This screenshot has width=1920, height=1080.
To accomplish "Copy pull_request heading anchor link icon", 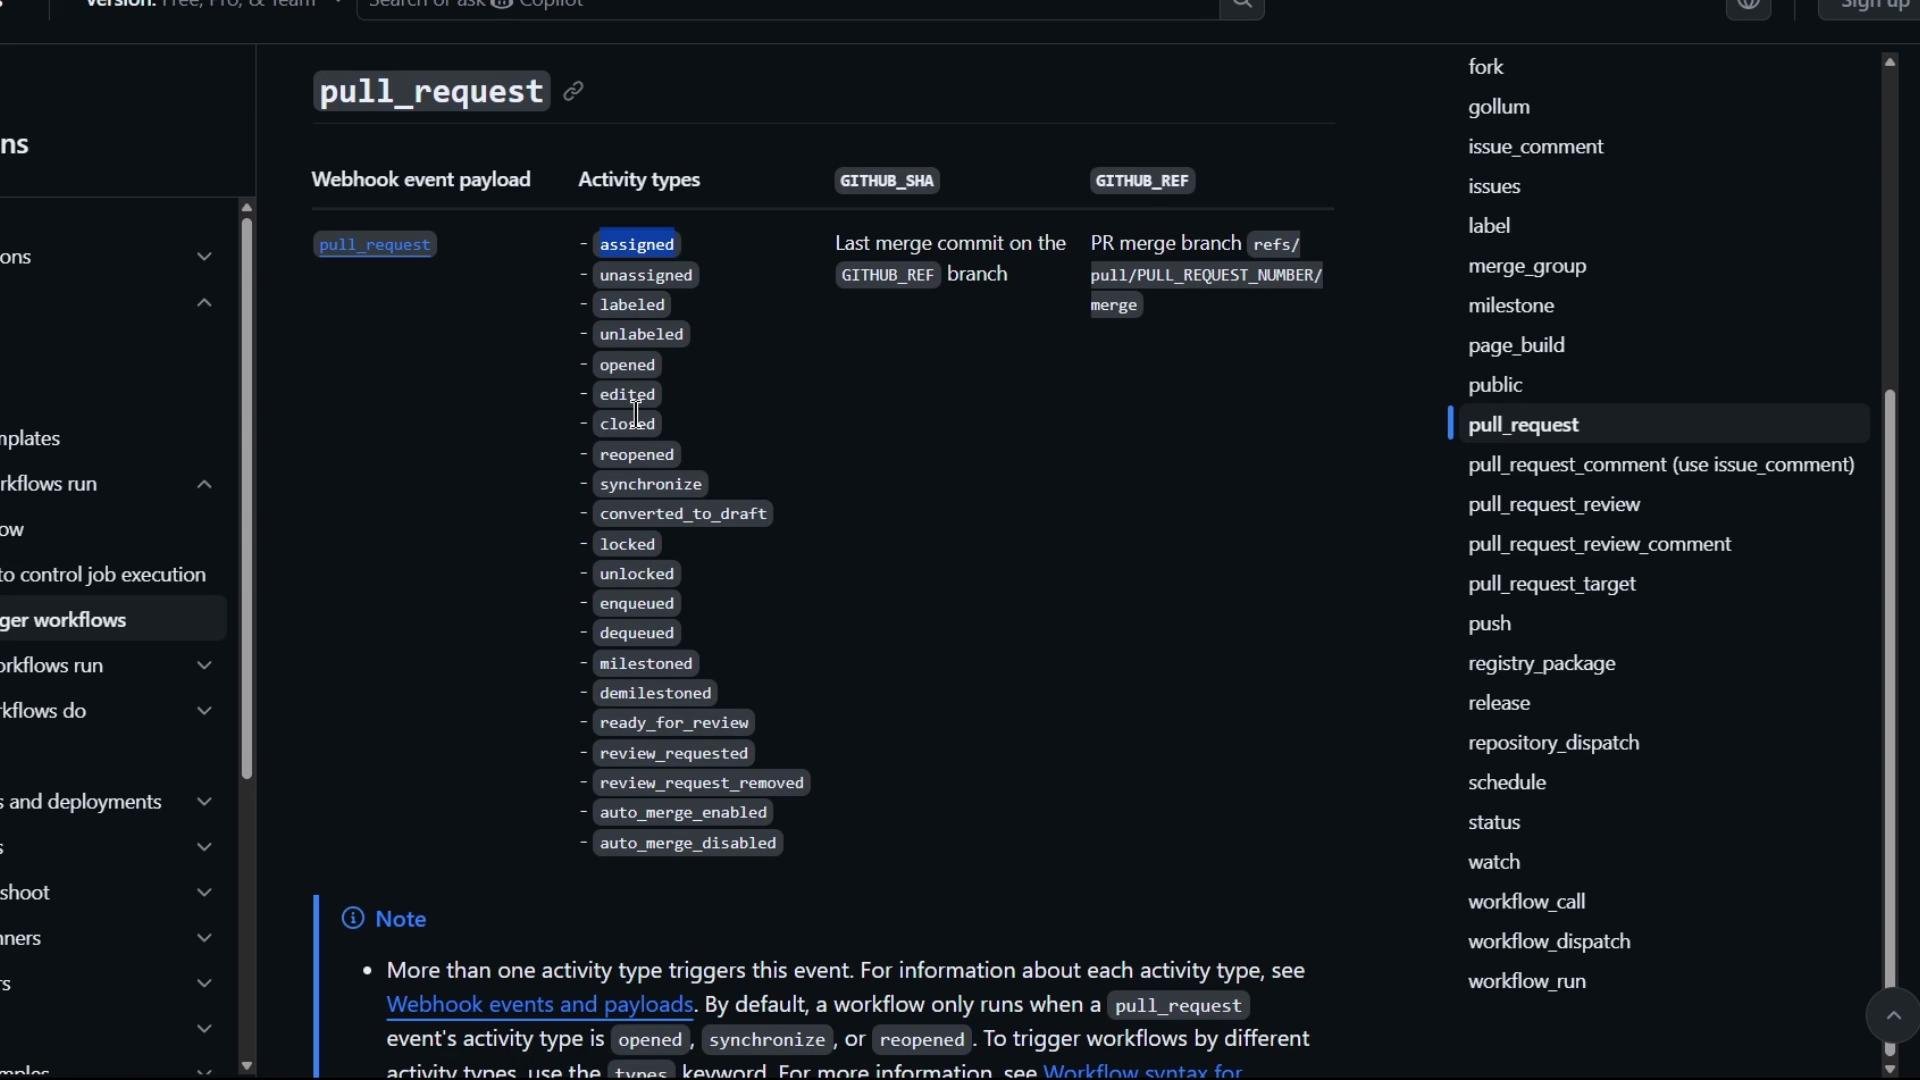I will point(573,91).
